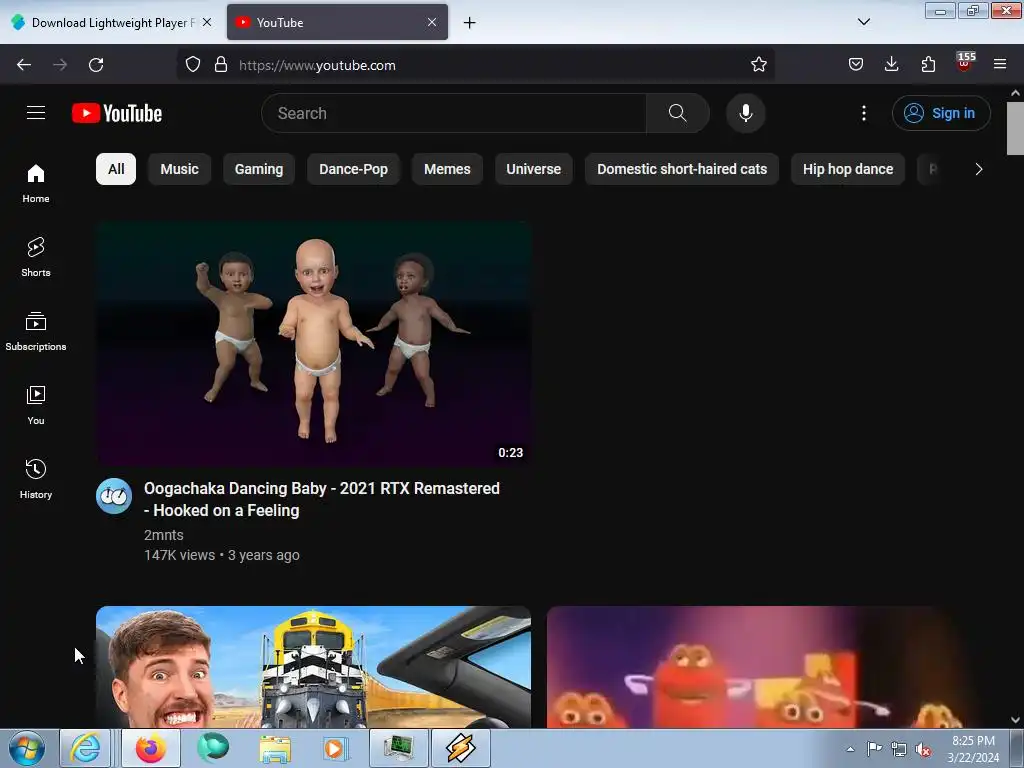Bookmark this page with star icon
The width and height of the screenshot is (1024, 768).
758,65
